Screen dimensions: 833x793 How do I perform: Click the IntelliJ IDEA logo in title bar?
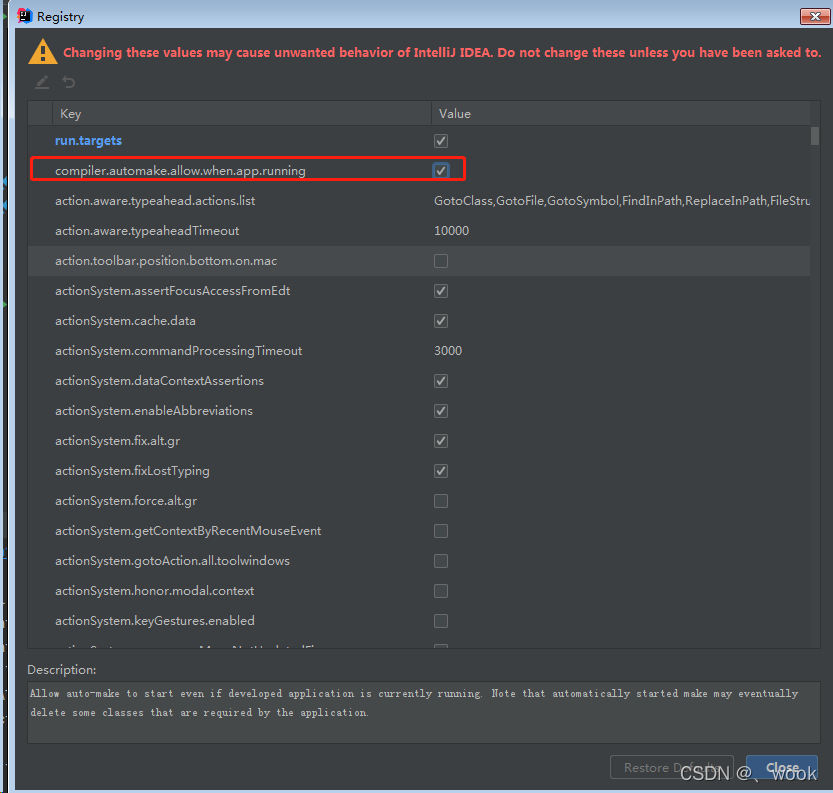24,16
